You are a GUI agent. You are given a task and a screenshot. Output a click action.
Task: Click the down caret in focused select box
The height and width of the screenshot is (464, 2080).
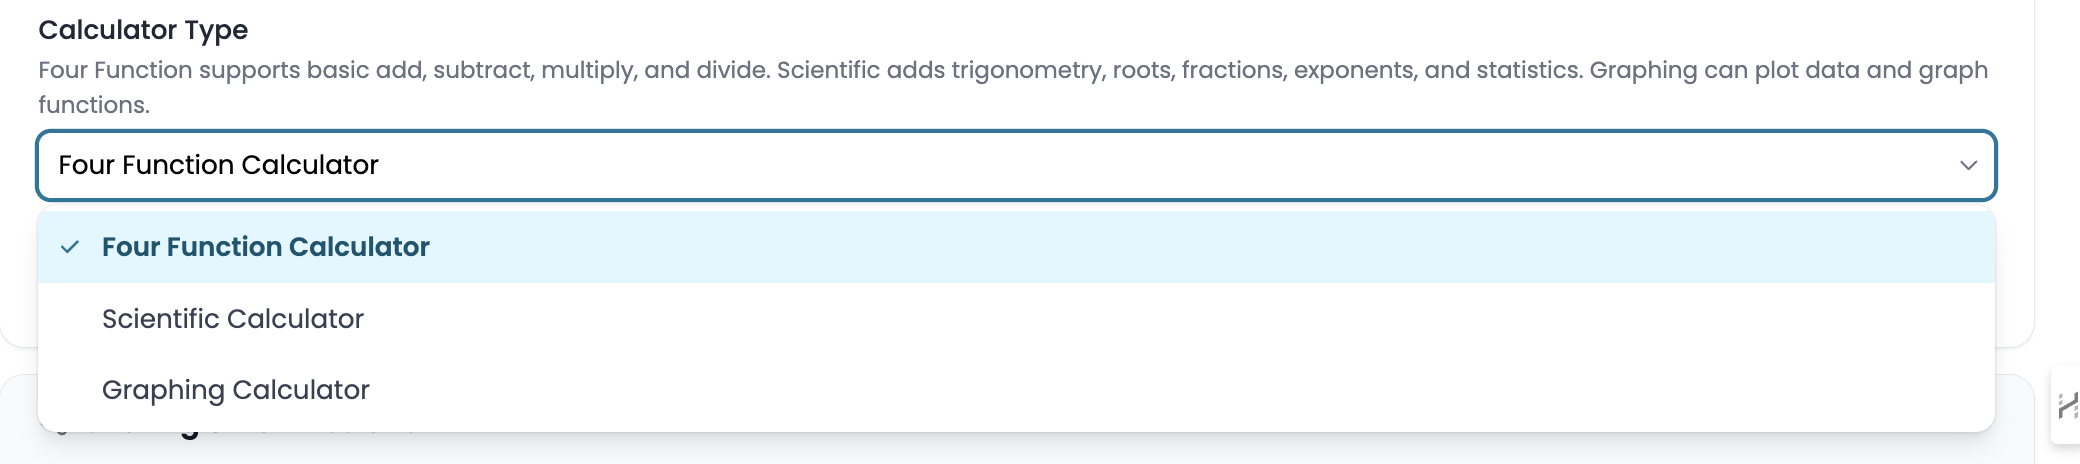point(1968,165)
